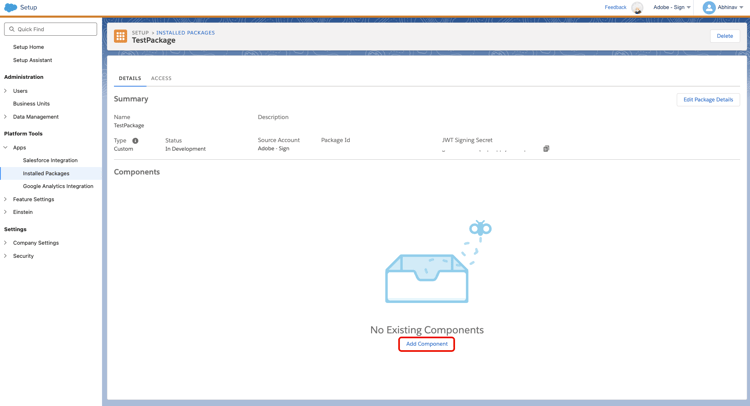
Task: Click the TestPackage page title
Action: [154, 41]
